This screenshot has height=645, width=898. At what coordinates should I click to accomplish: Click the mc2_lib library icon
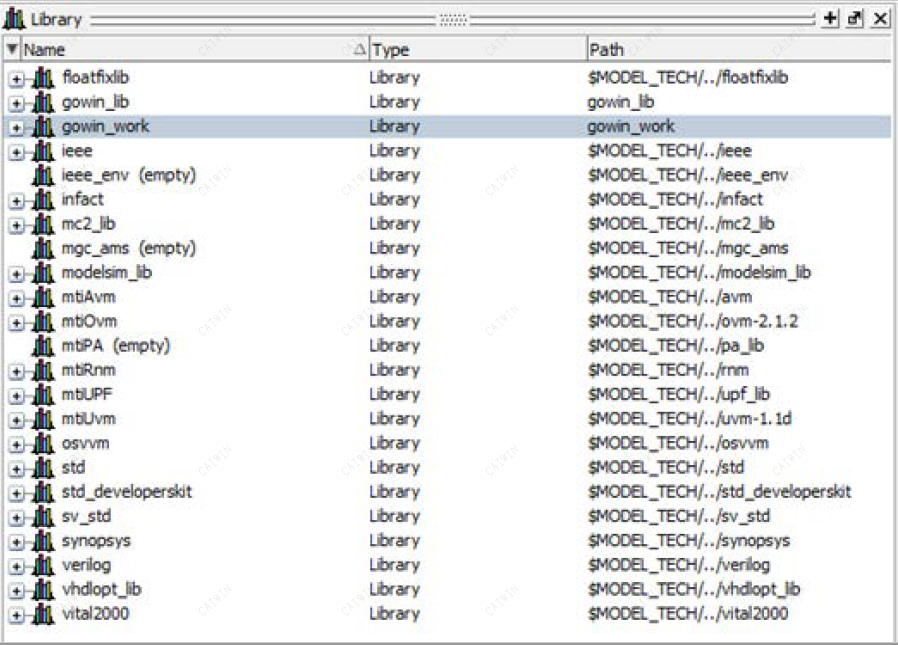[43, 224]
